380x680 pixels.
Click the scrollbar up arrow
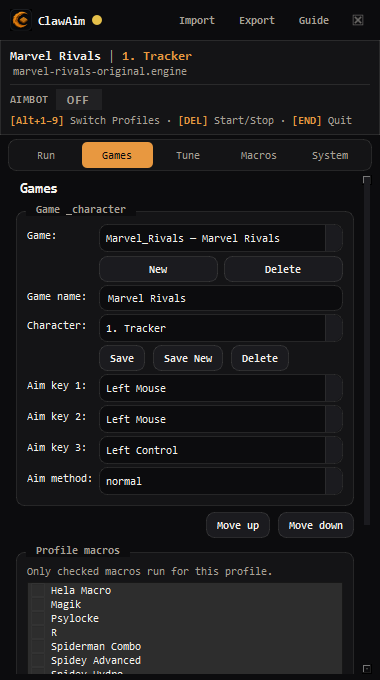(x=367, y=180)
